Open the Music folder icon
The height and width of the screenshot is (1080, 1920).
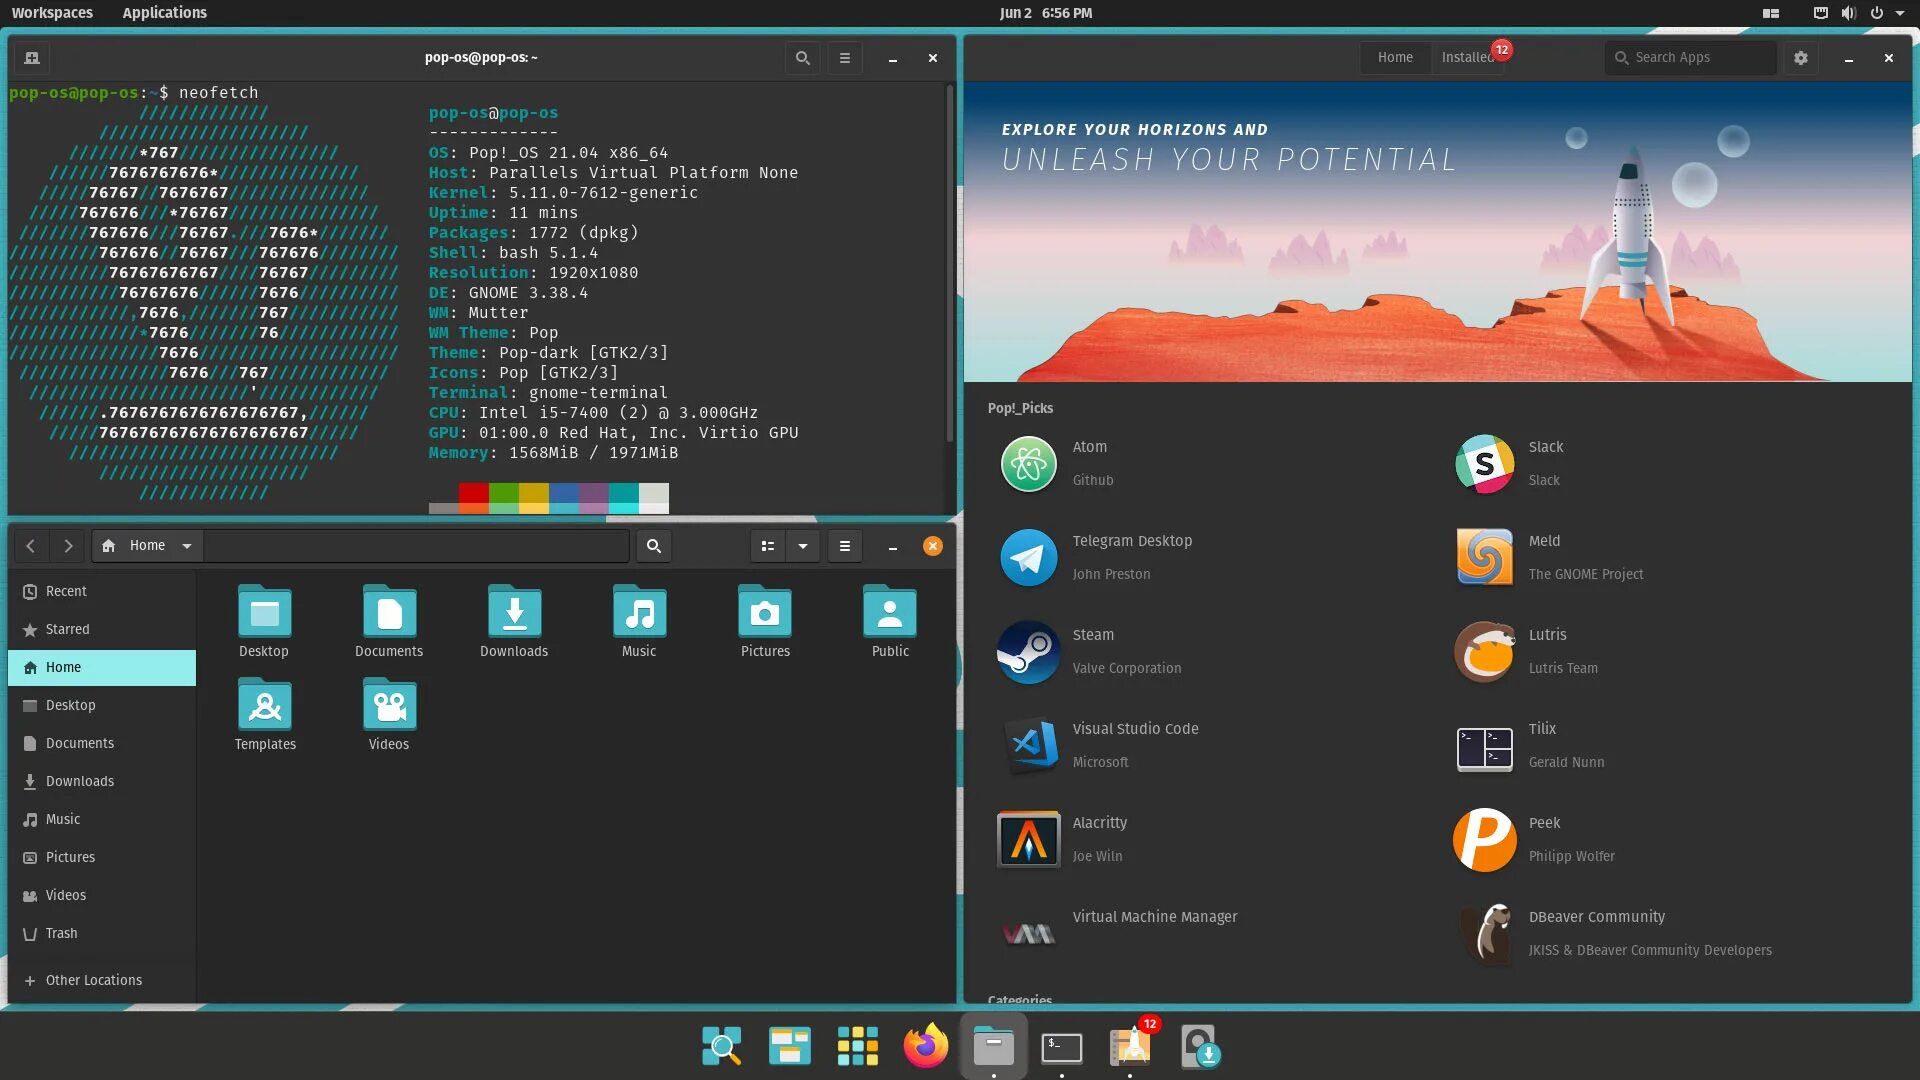[639, 611]
